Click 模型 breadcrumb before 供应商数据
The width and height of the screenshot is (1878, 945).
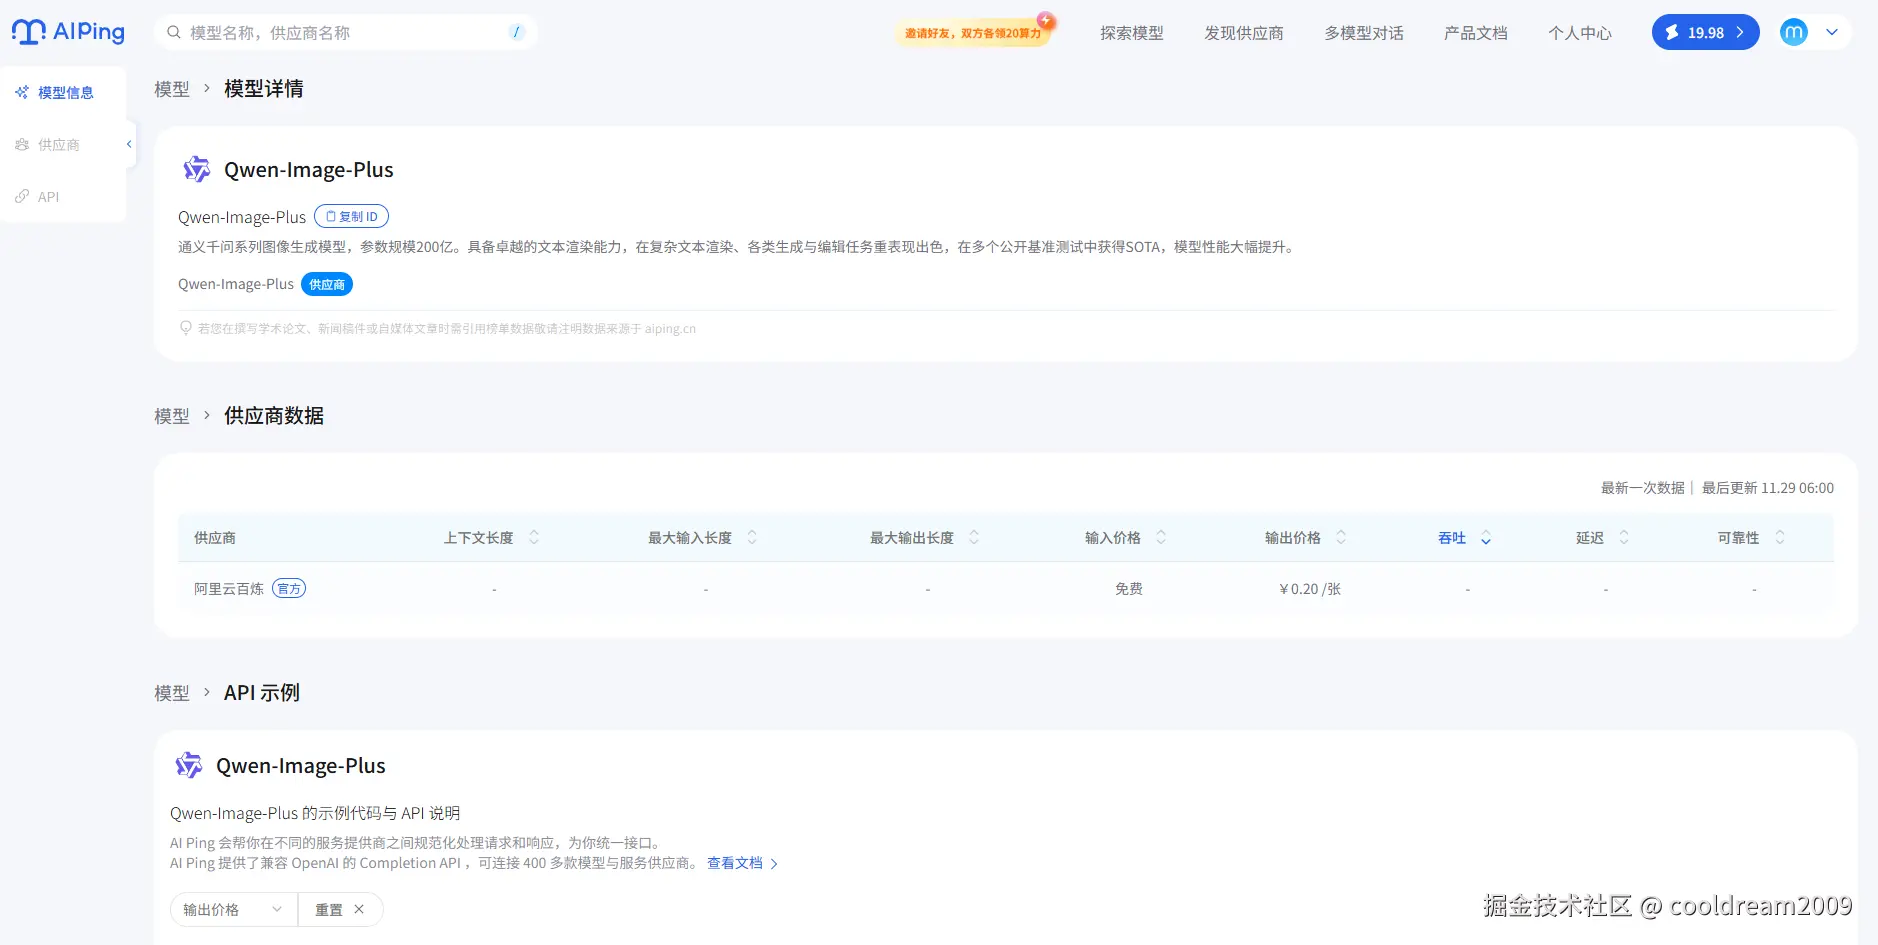172,416
